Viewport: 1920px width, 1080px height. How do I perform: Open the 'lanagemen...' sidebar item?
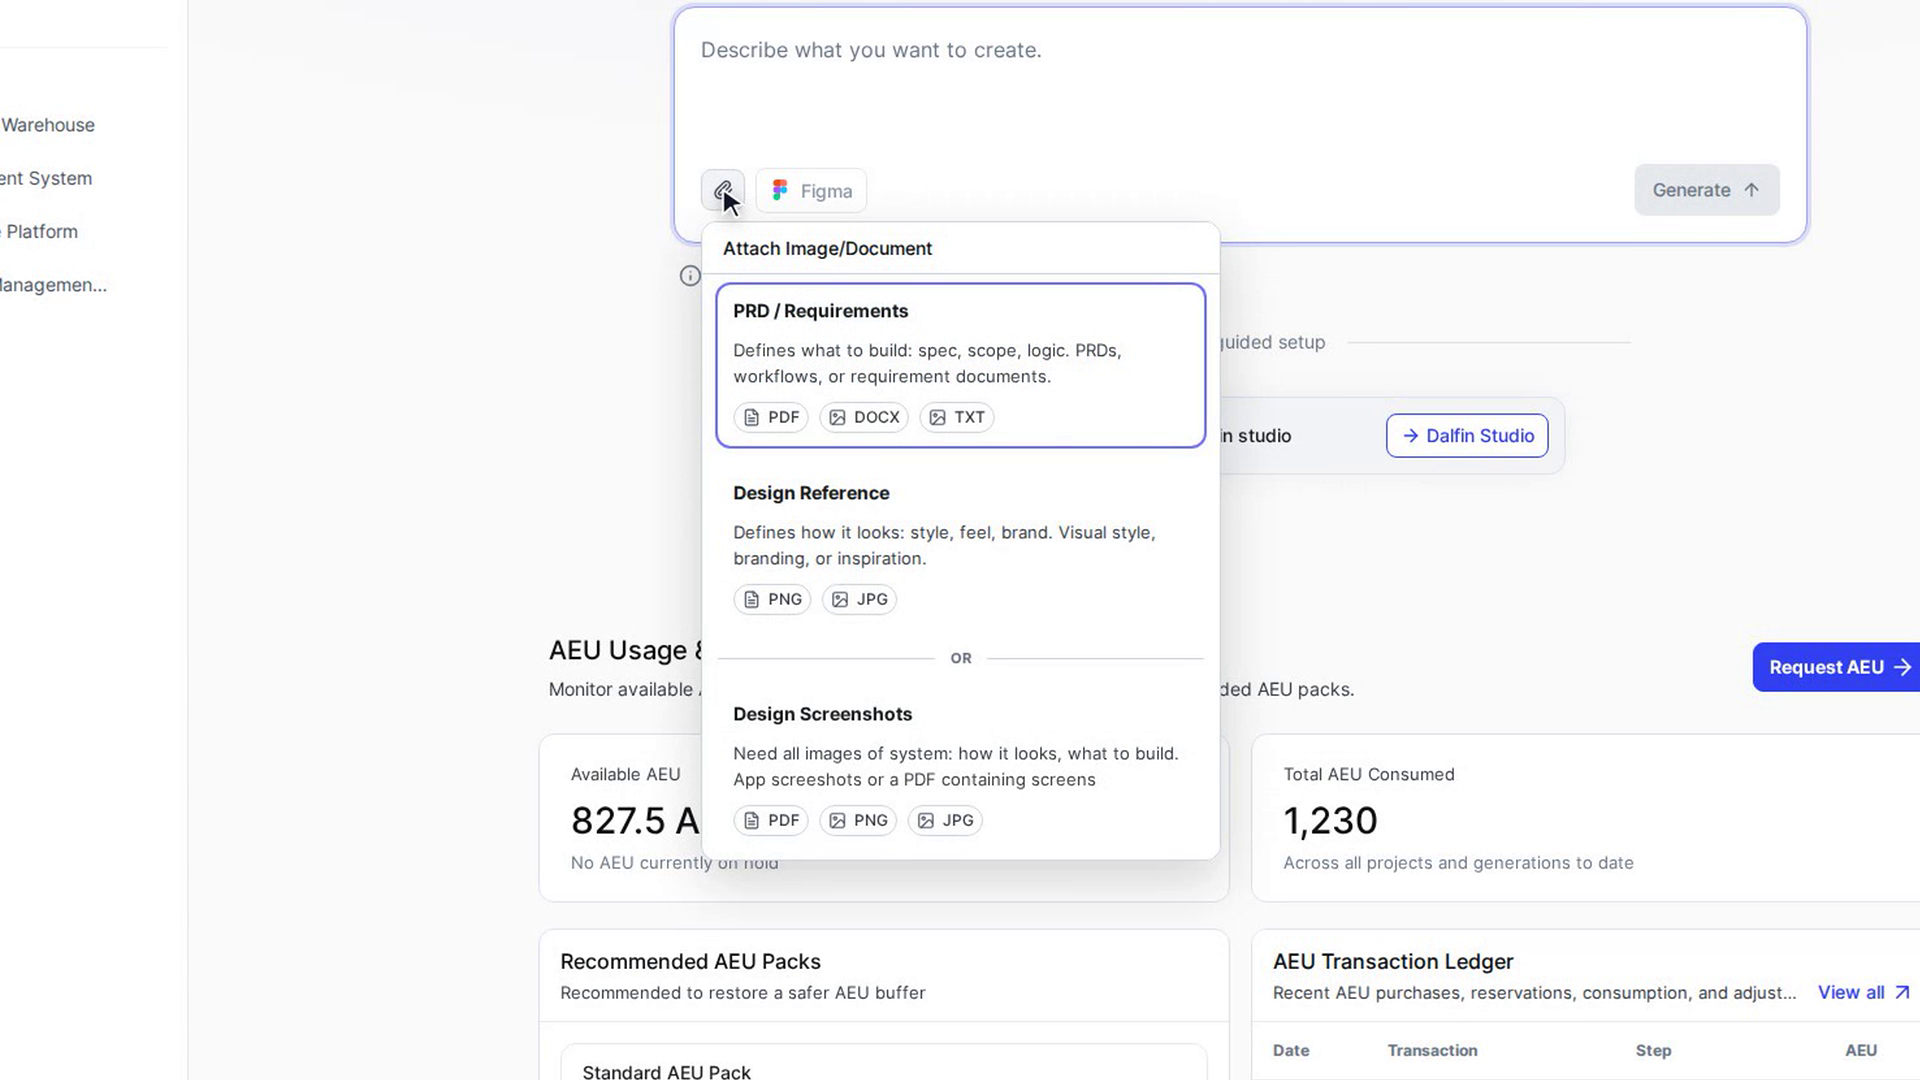(x=54, y=285)
